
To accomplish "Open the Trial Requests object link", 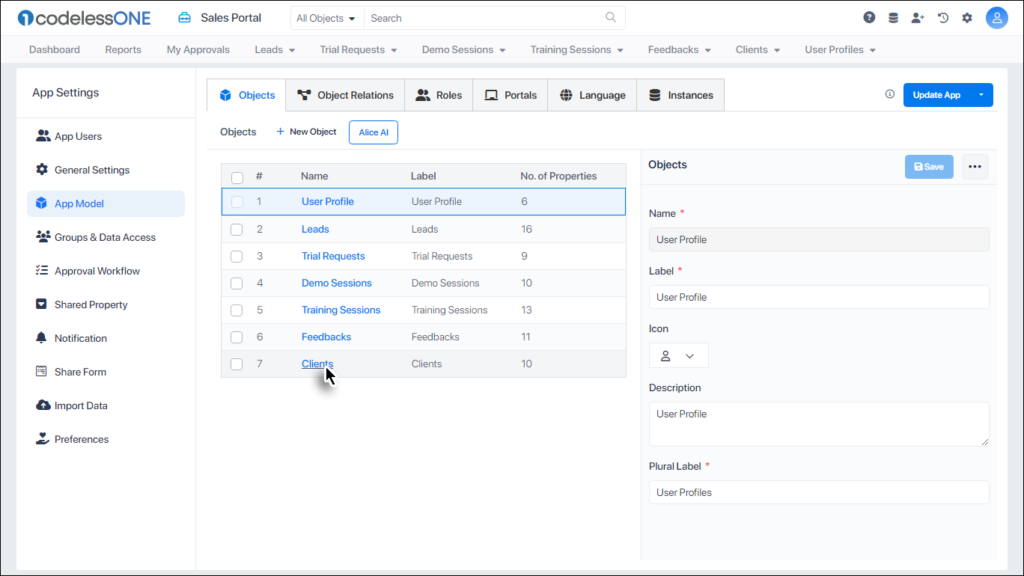I will pyautogui.click(x=333, y=256).
